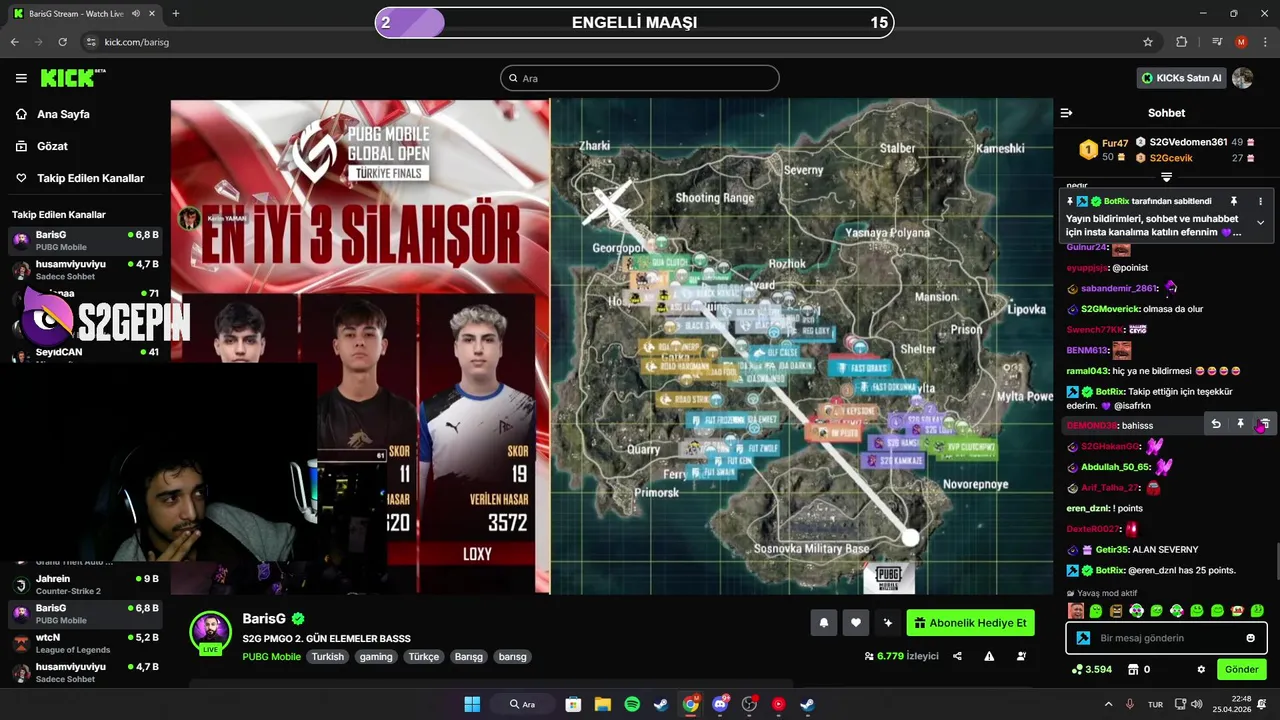Show hidden system tray icons
The image size is (1280, 720).
(x=1108, y=704)
